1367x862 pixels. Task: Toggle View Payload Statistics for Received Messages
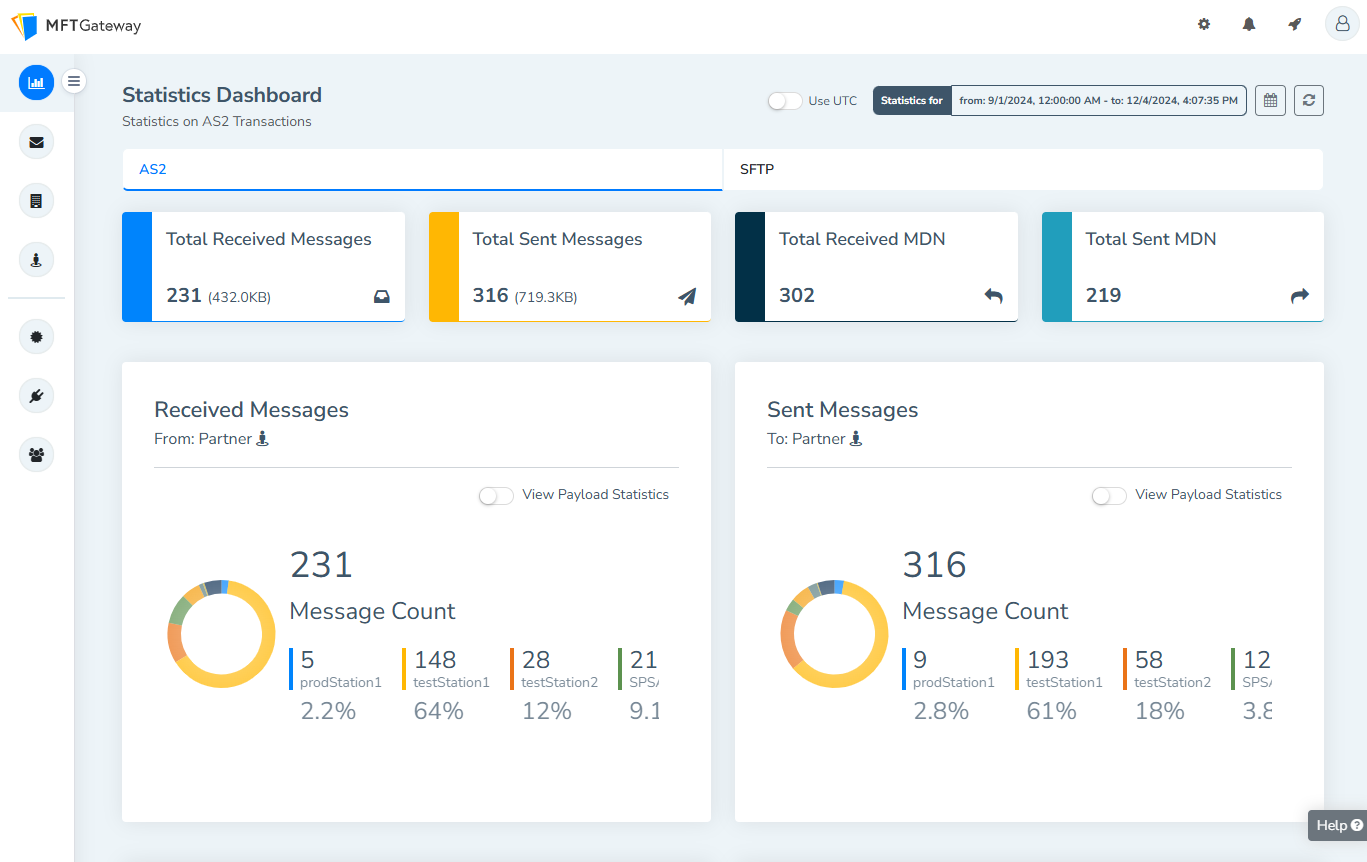496,496
